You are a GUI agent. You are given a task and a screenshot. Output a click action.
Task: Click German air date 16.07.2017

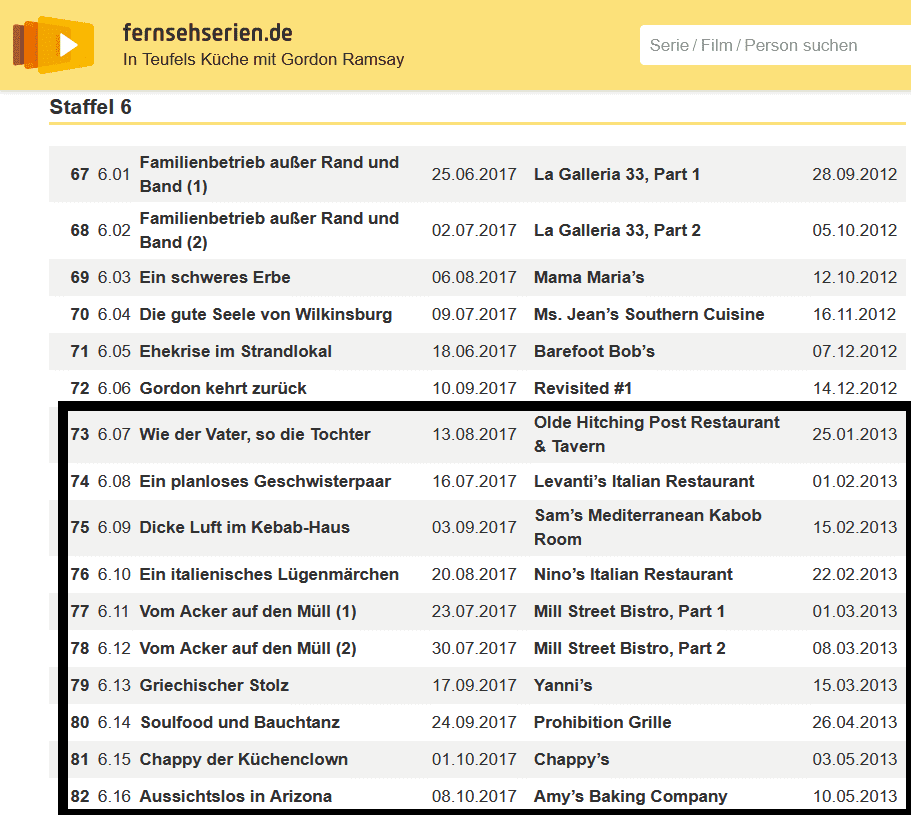(474, 481)
